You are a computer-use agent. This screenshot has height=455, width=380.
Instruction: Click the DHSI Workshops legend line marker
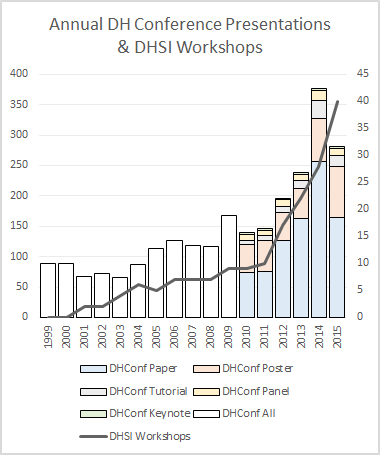[x=93, y=436]
